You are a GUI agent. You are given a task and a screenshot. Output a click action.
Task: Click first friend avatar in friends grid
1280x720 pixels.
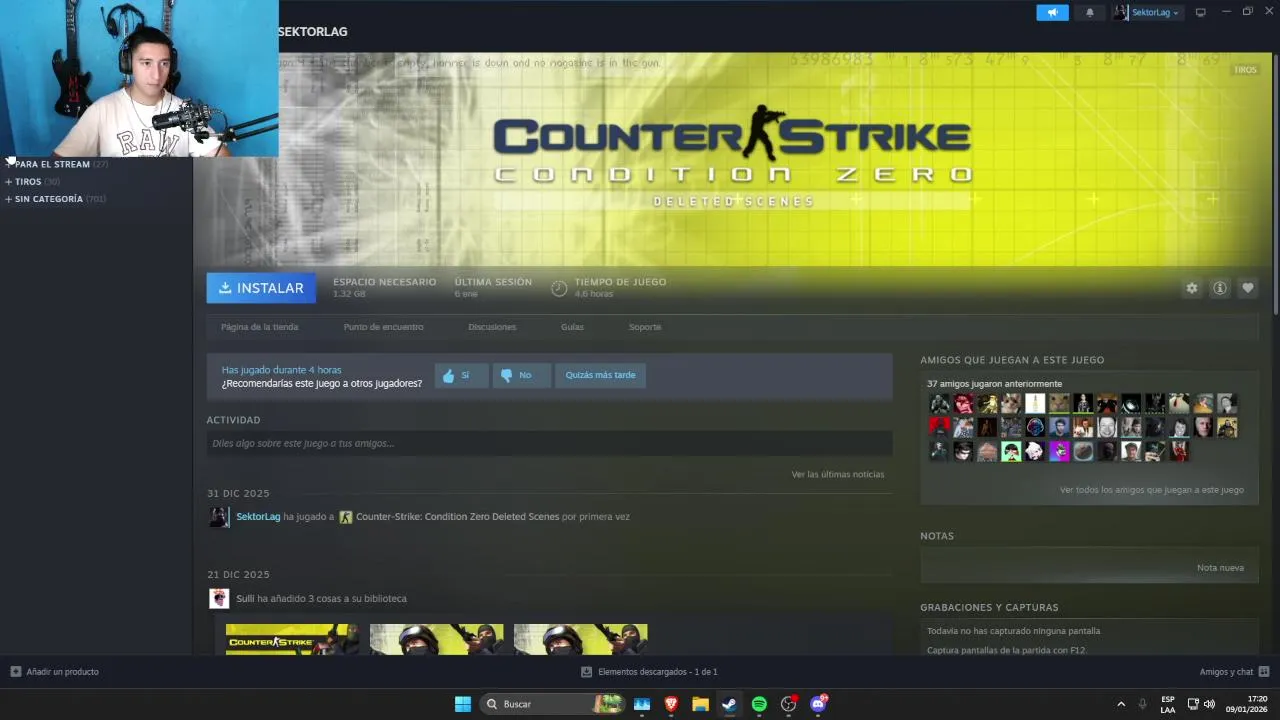pyautogui.click(x=939, y=403)
